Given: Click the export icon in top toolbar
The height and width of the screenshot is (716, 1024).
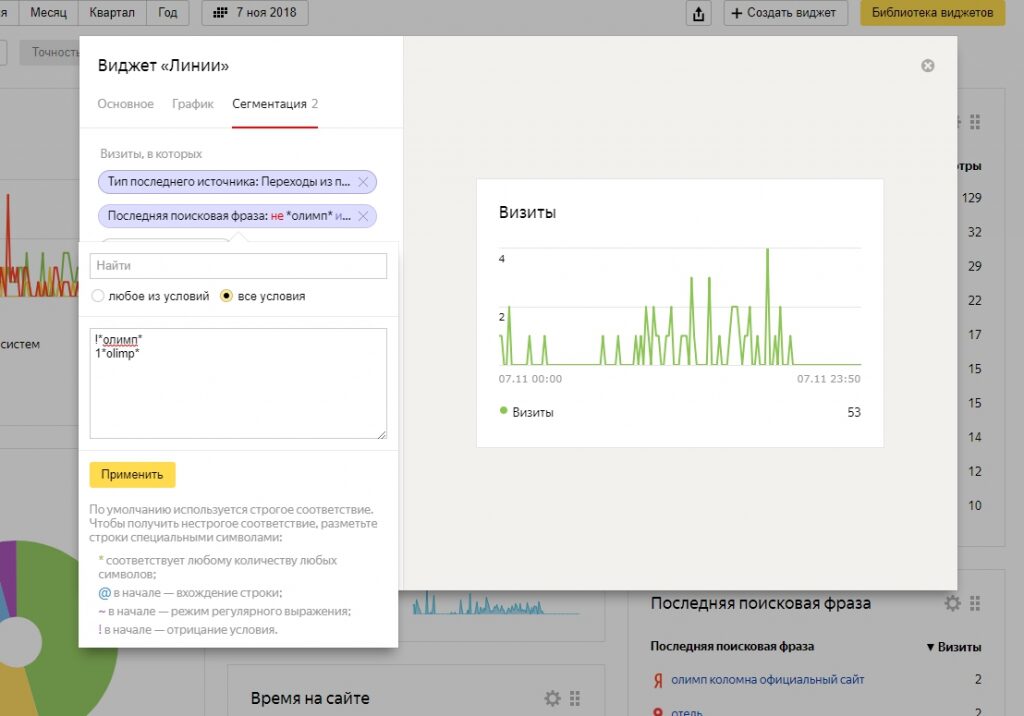Looking at the screenshot, I should point(698,13).
